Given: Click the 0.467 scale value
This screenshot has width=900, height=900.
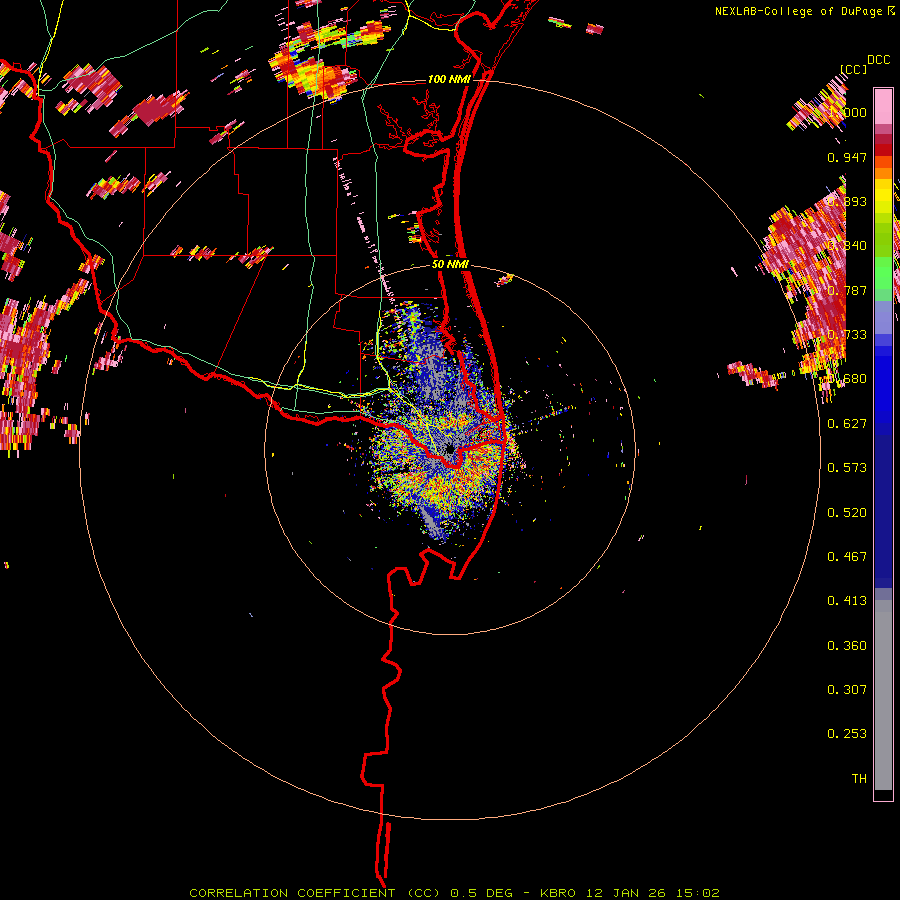Looking at the screenshot, I should (847, 557).
